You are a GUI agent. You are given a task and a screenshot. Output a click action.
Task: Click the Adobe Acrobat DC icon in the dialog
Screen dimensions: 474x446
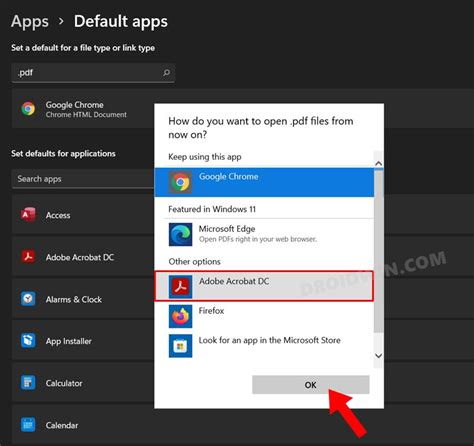click(x=180, y=286)
